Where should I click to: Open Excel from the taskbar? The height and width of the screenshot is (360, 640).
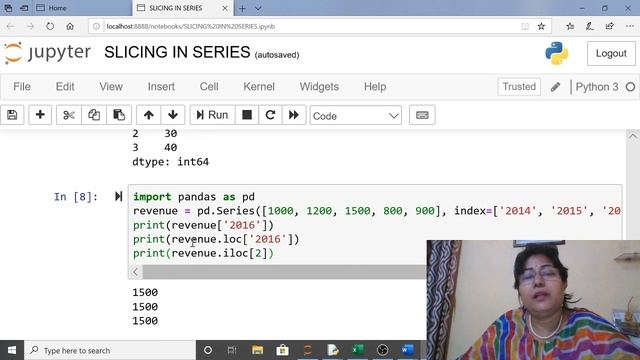click(x=358, y=350)
